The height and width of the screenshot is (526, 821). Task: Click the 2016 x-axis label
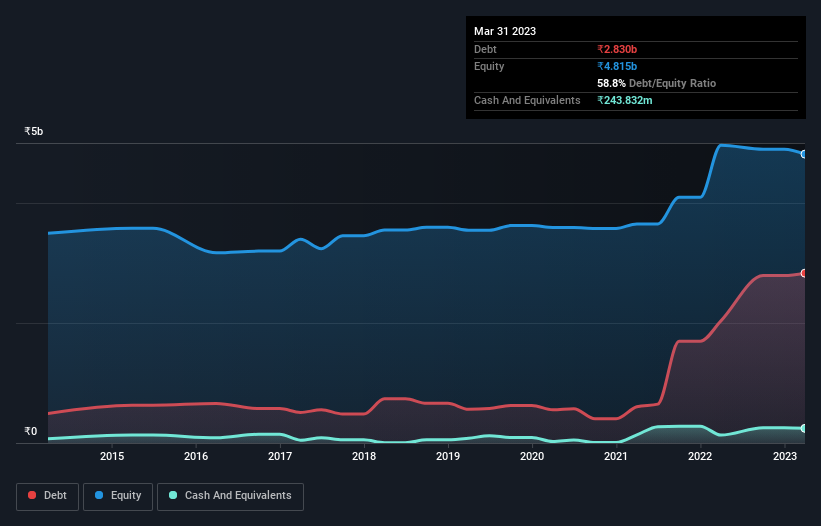[x=196, y=456]
